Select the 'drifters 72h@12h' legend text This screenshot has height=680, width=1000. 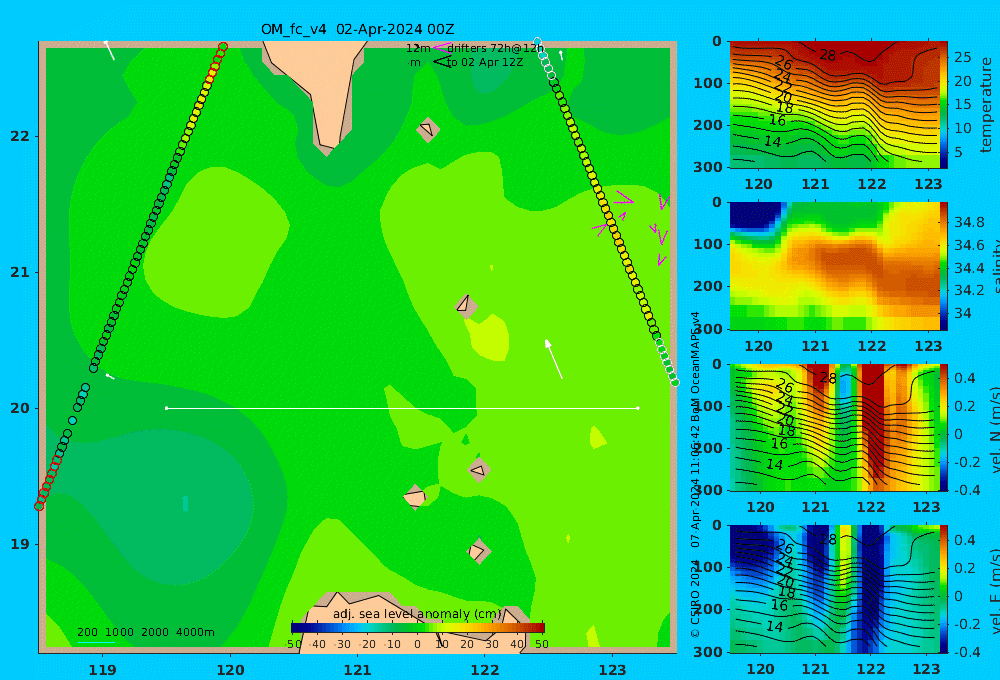click(495, 48)
